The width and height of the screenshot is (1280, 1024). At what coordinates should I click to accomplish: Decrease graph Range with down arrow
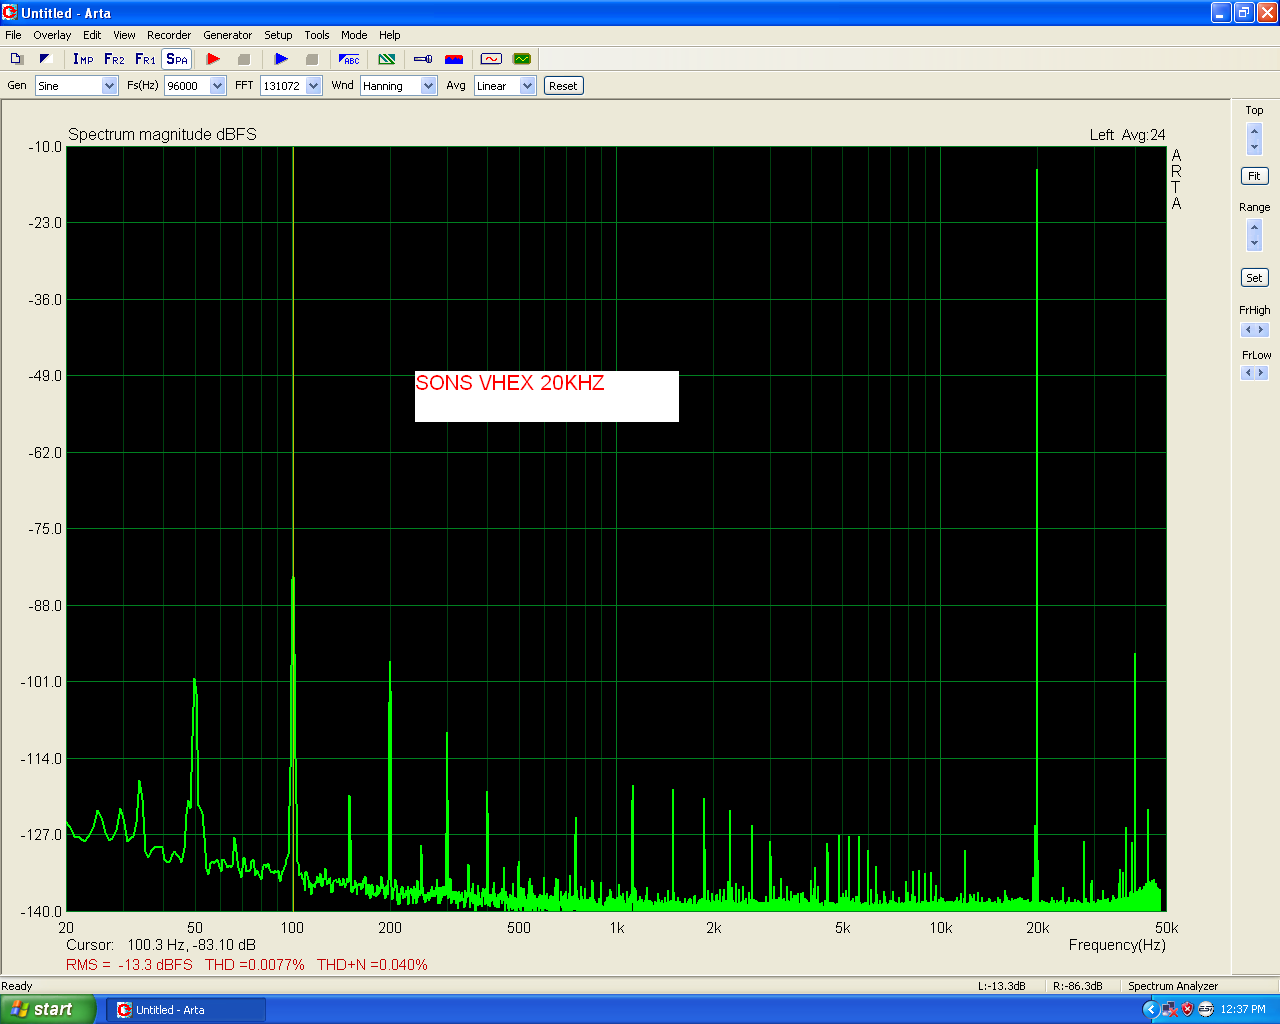click(1255, 243)
